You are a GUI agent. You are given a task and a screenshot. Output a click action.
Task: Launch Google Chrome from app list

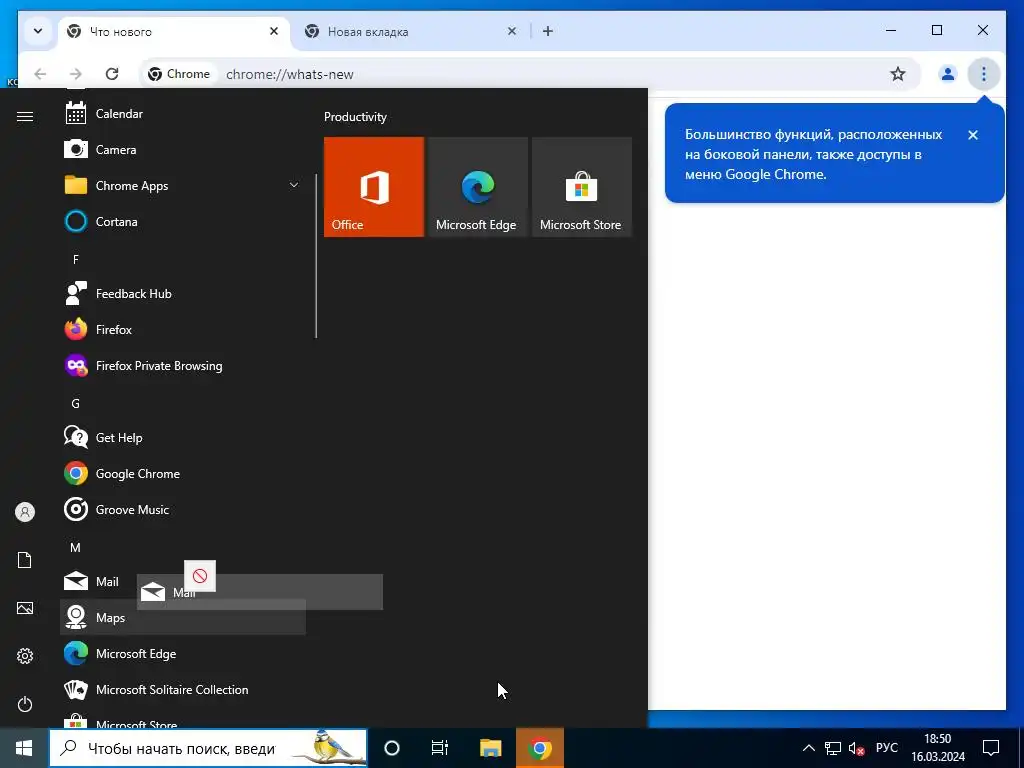183,473
